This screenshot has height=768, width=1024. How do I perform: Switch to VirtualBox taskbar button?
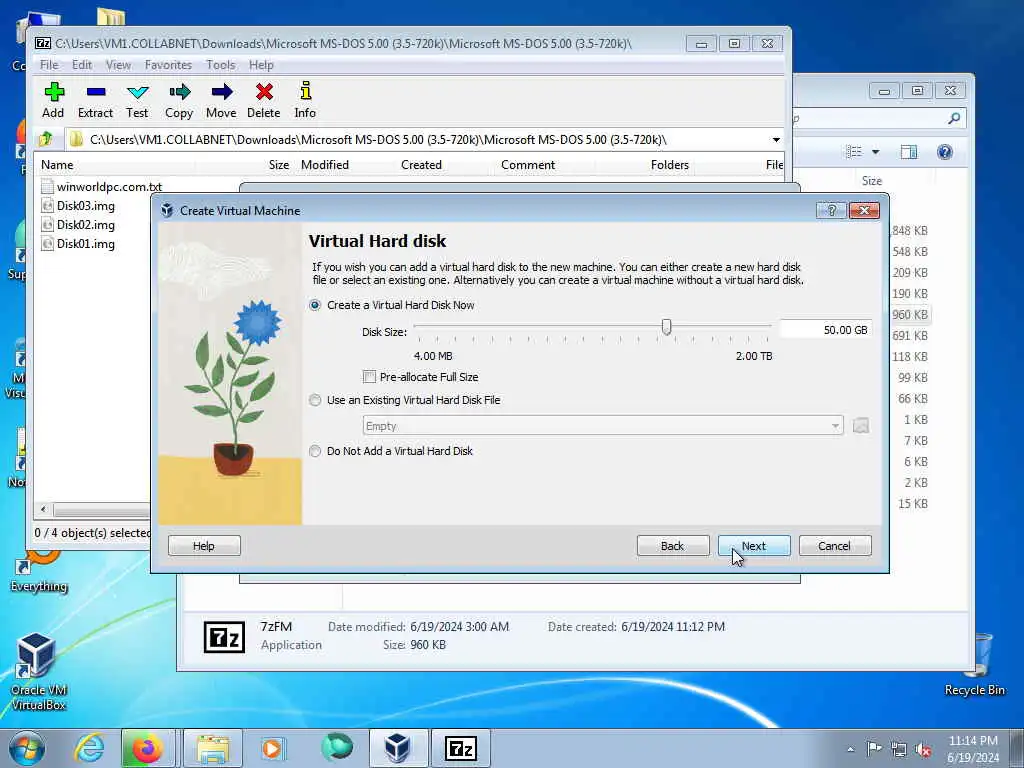click(398, 748)
